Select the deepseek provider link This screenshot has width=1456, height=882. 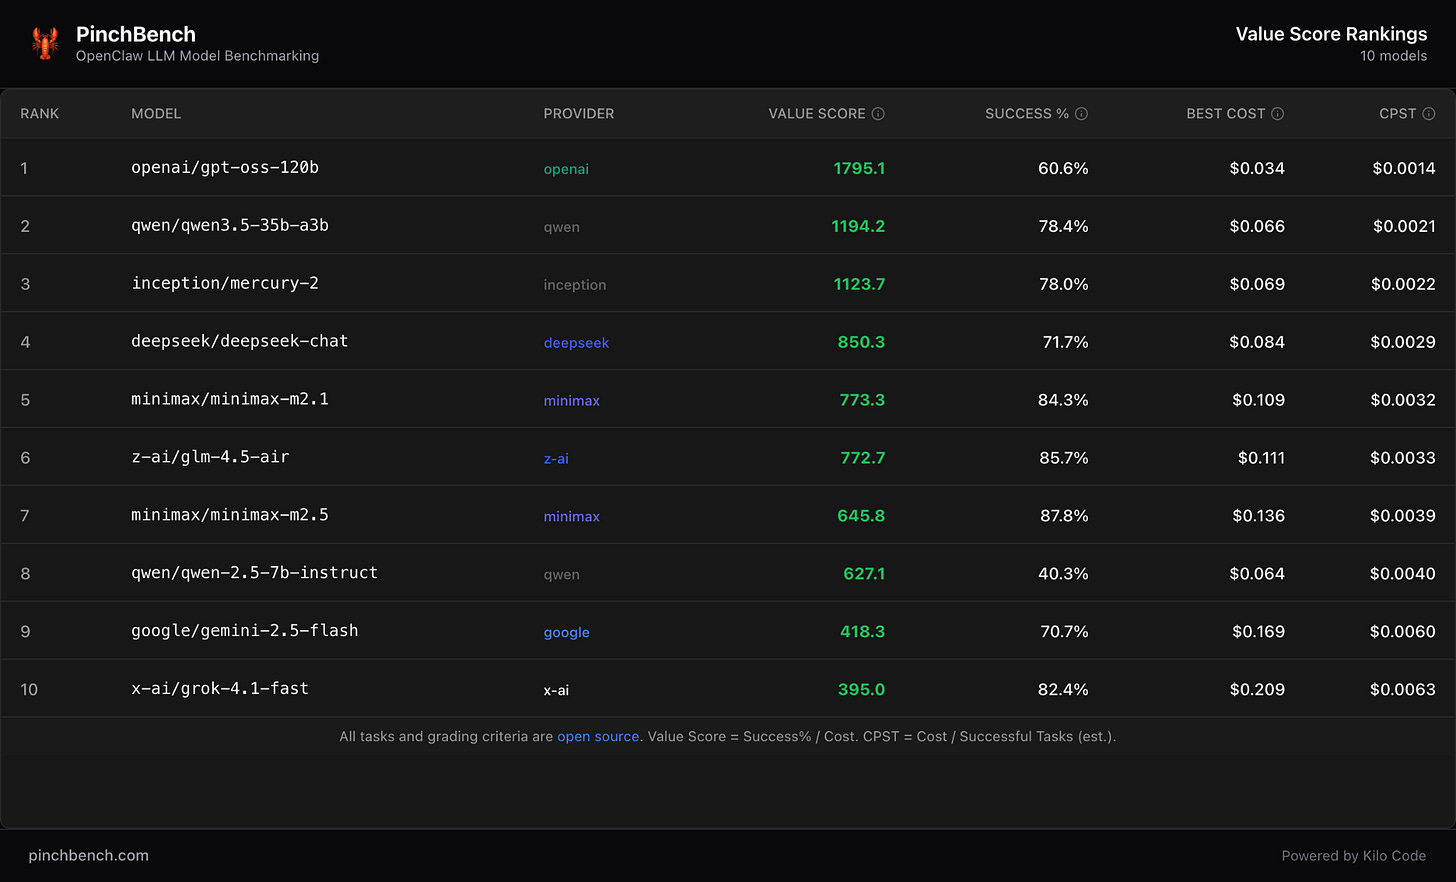[x=576, y=343]
